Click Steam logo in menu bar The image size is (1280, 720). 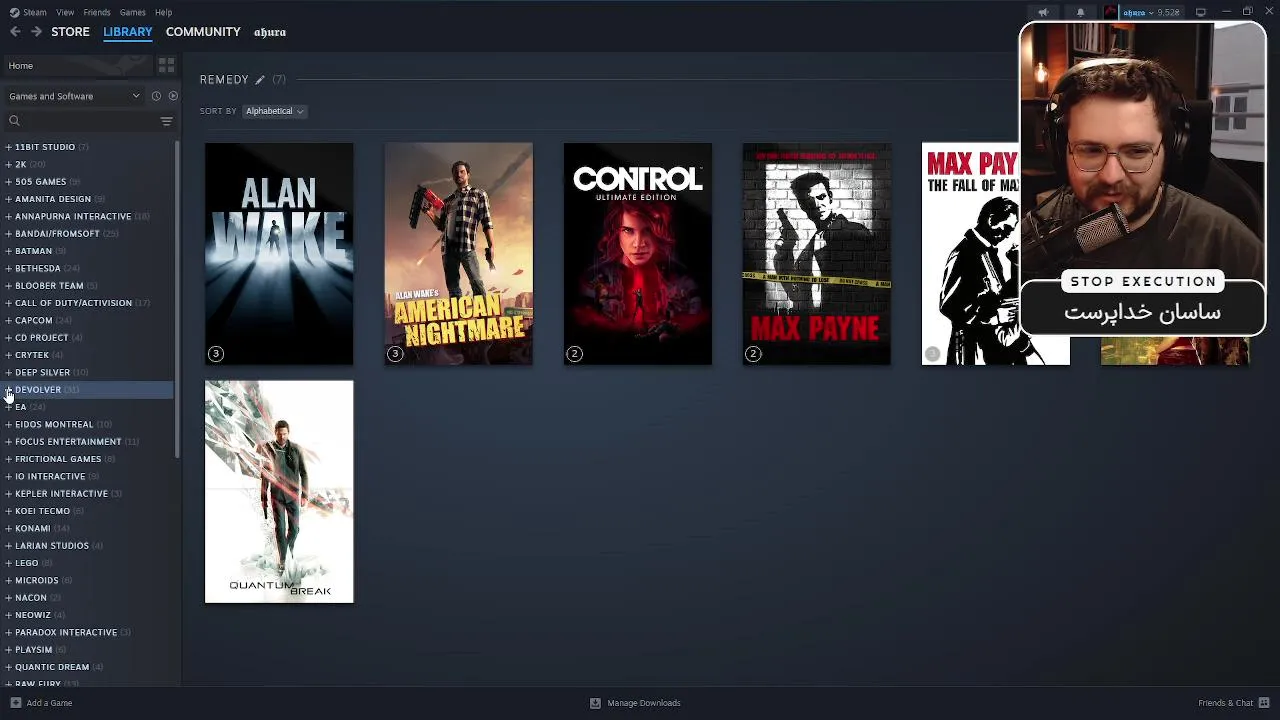click(x=14, y=12)
